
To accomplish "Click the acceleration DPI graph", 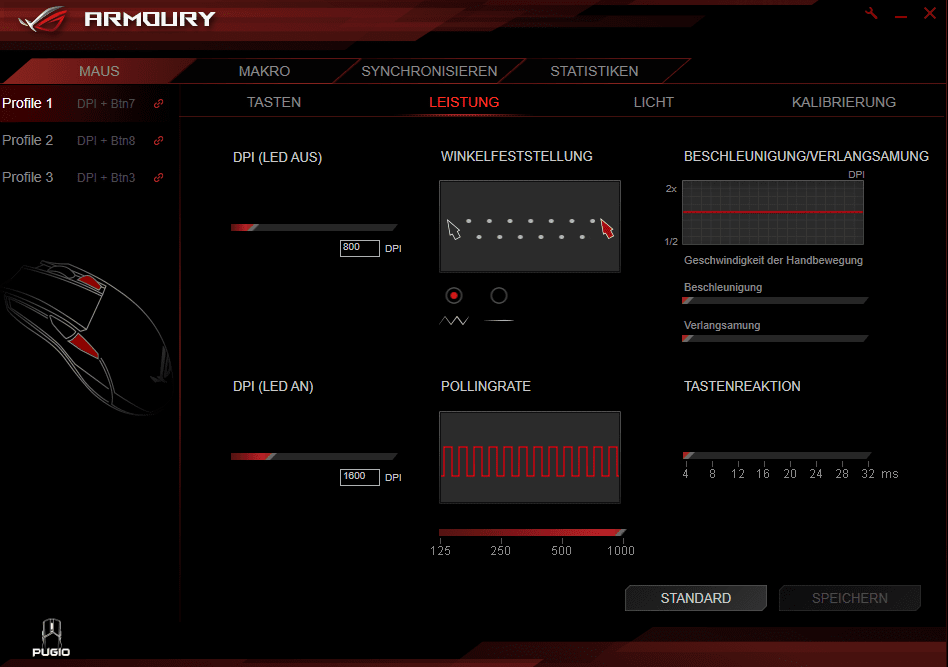I will pos(773,212).
